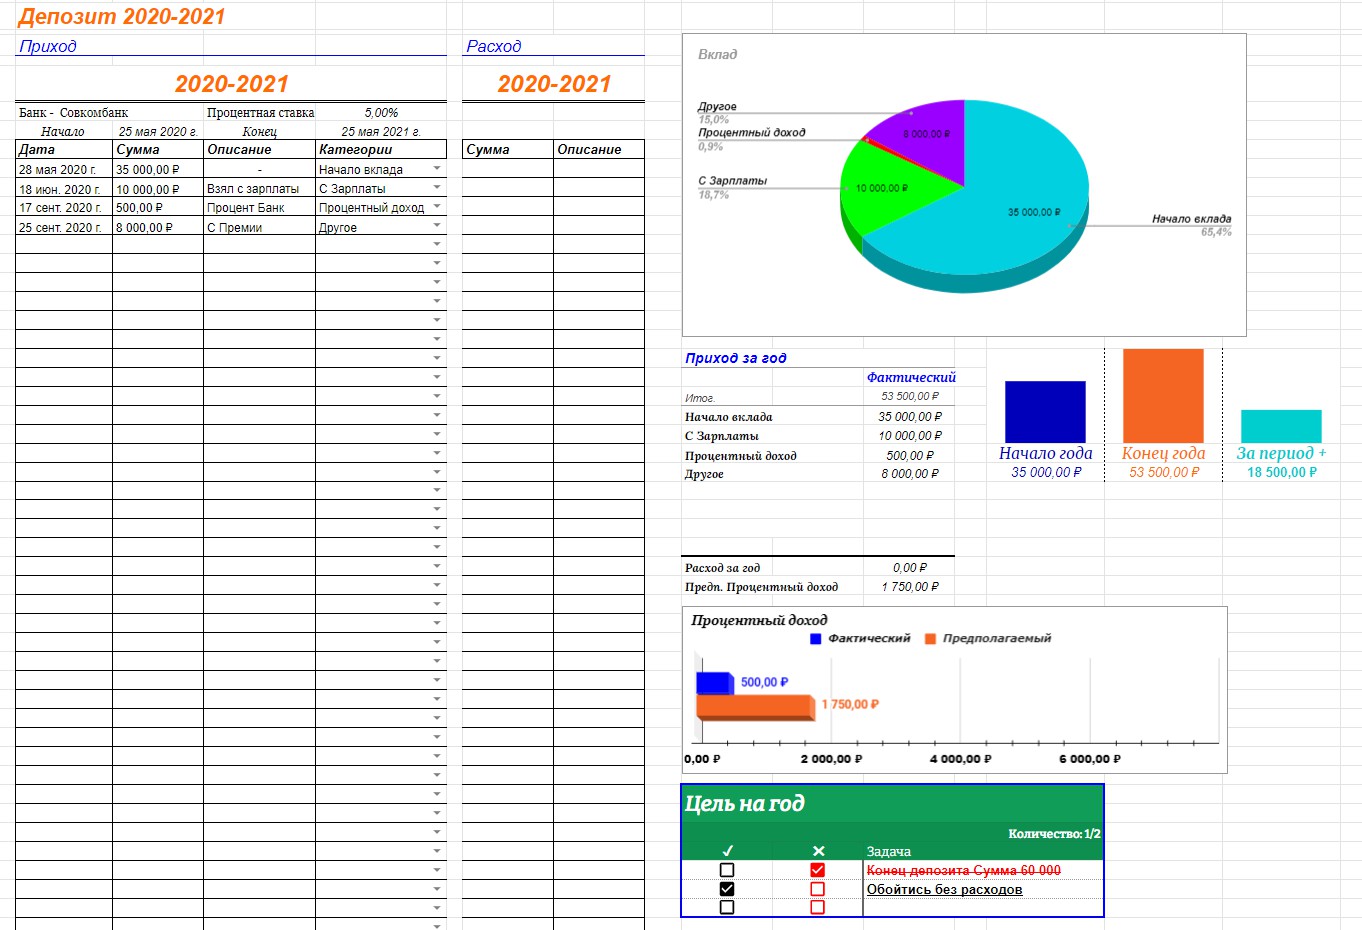
Task: Uncheck the black box for Обойтись без расходов
Action: click(x=727, y=889)
